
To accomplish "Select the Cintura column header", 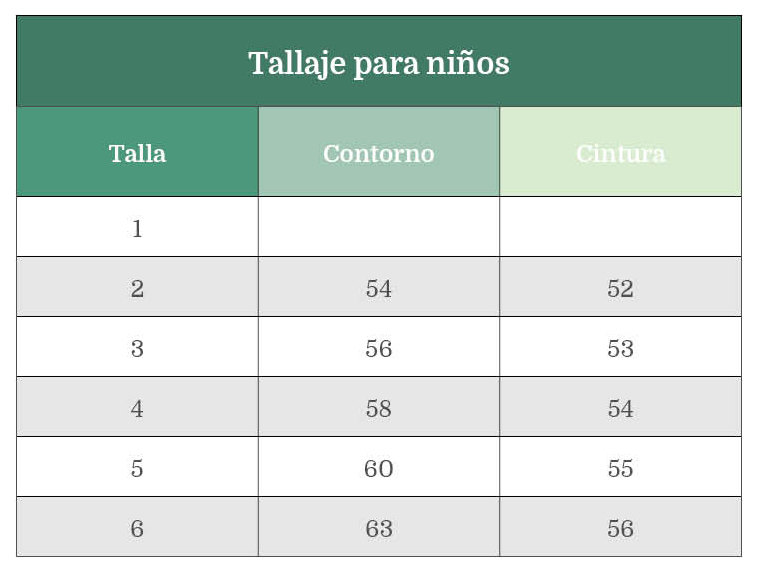I will pyautogui.click(x=620, y=153).
